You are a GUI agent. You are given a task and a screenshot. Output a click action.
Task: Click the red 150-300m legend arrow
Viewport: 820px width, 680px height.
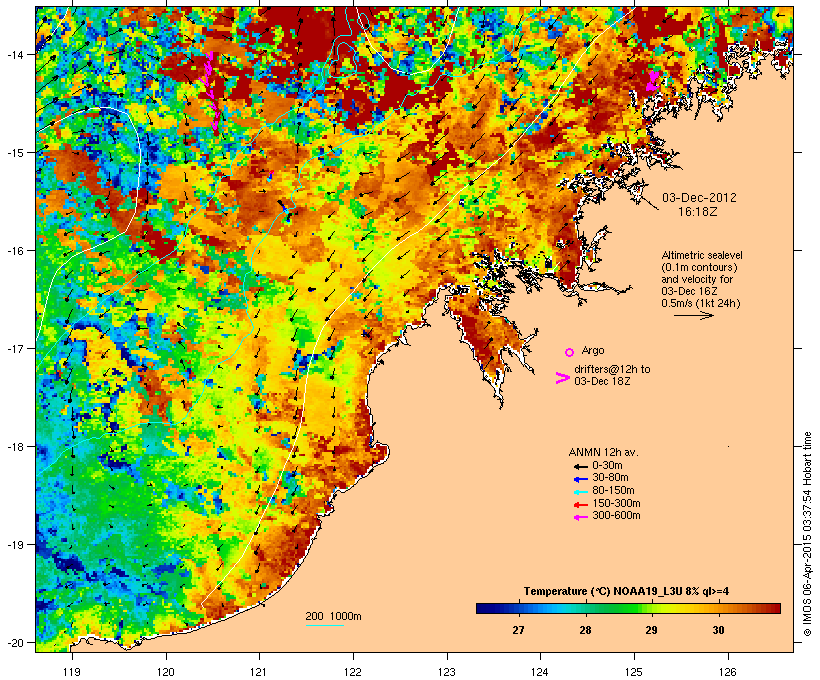click(580, 505)
